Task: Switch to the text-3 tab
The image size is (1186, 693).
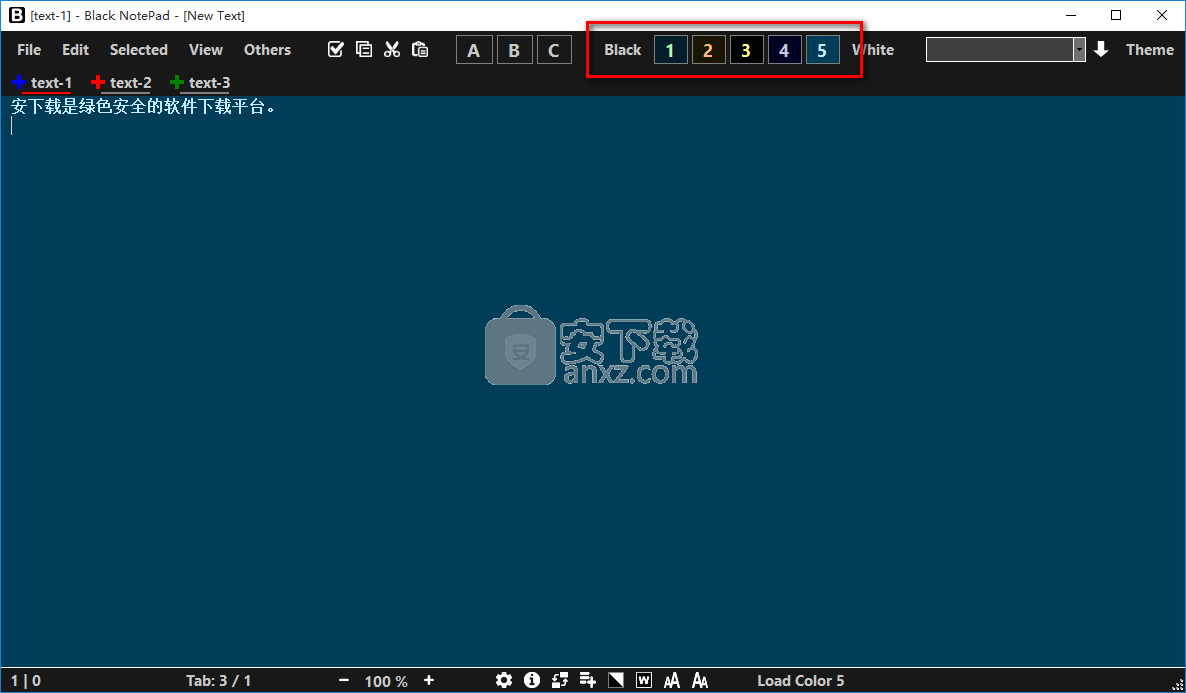Action: 210,82
